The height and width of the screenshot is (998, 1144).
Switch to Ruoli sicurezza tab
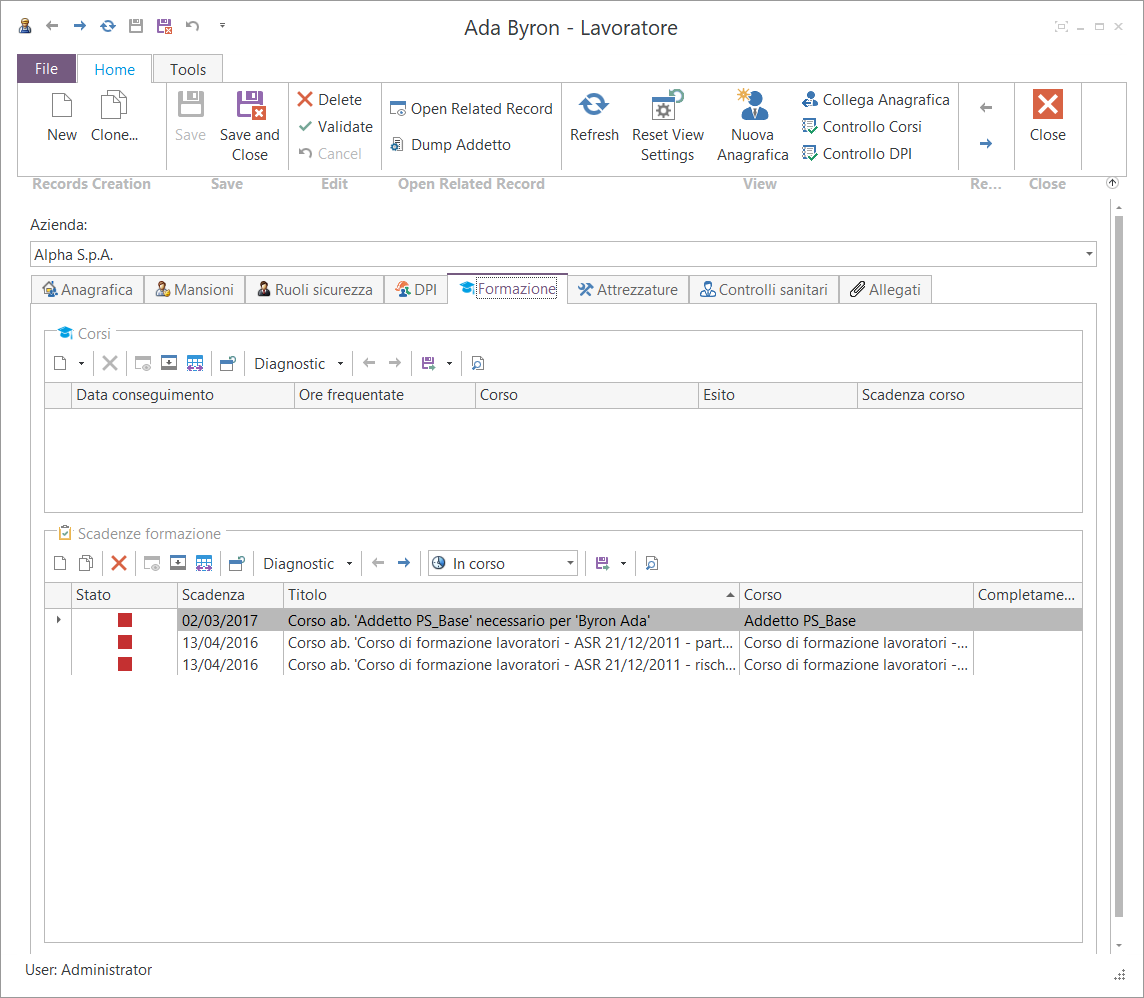314,290
